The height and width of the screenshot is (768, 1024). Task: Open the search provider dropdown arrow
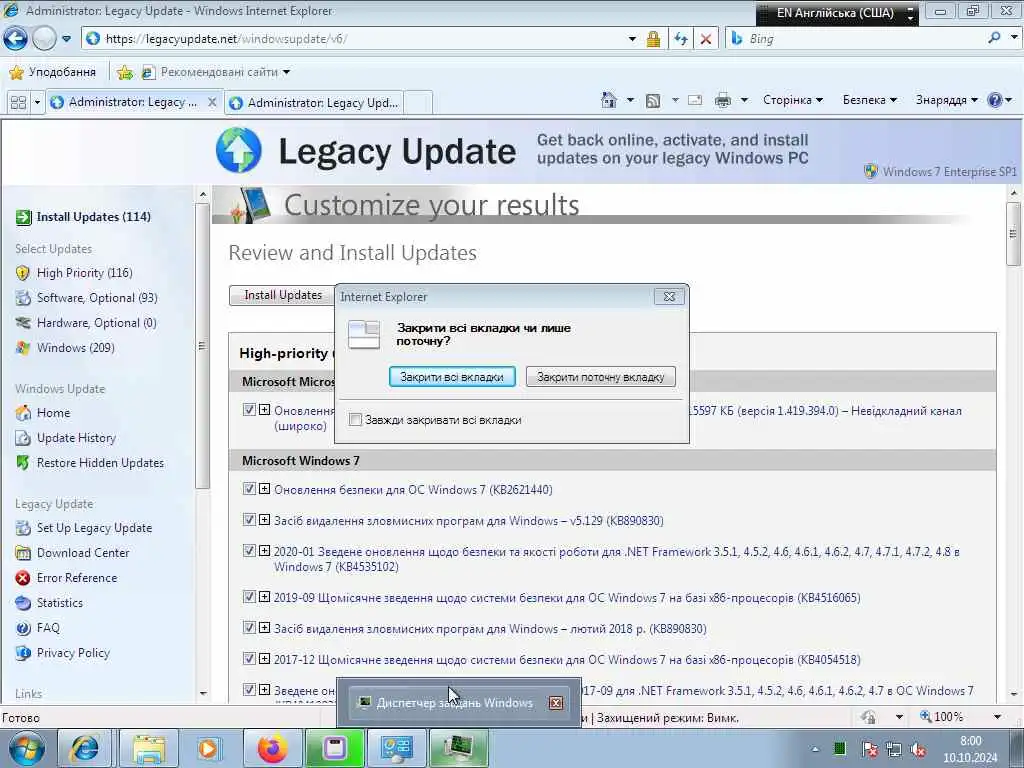(x=1014, y=38)
